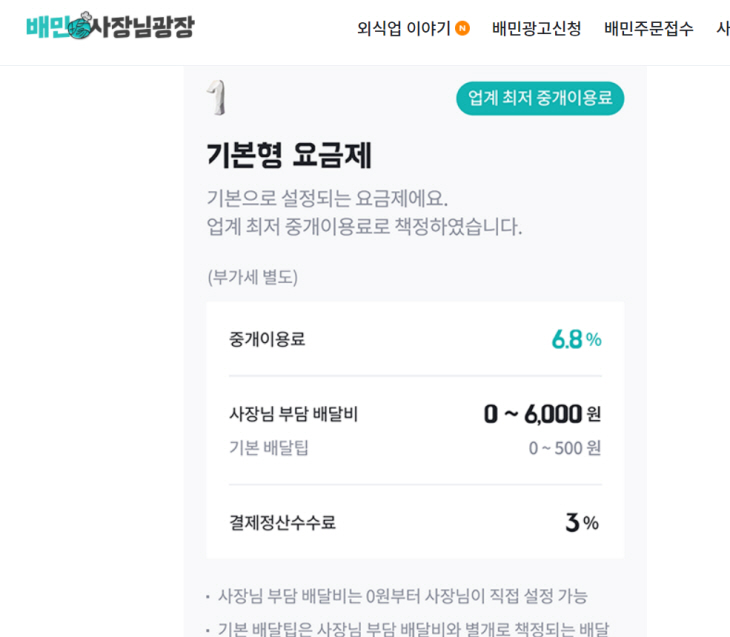Go to 배민주문접수 in the navigation
730x637 pixels.
point(648,28)
